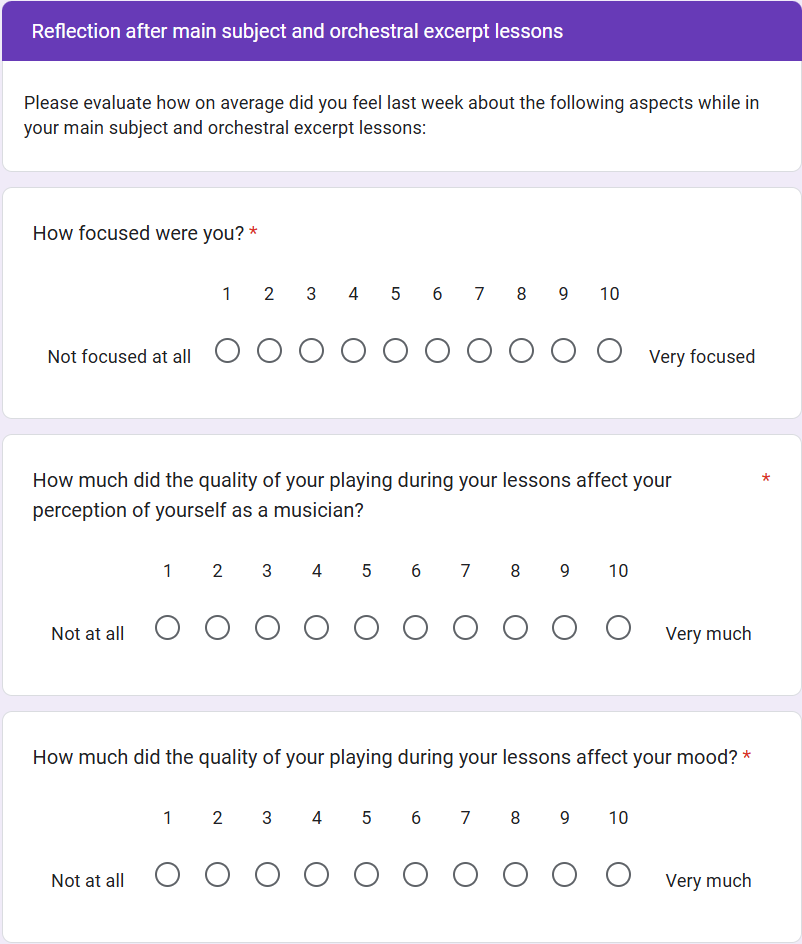Pick 4 on musician perception scale
The image size is (802, 944).
pyautogui.click(x=316, y=628)
